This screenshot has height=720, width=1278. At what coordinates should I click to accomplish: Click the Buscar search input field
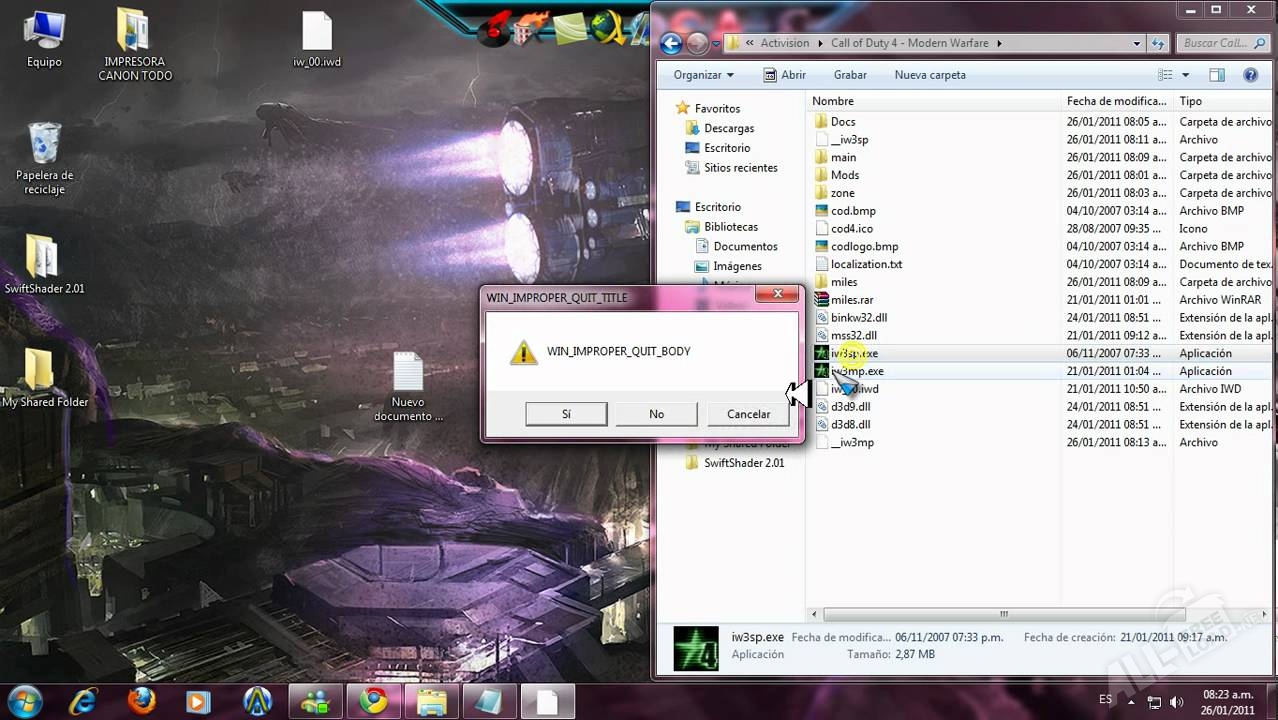click(1215, 44)
